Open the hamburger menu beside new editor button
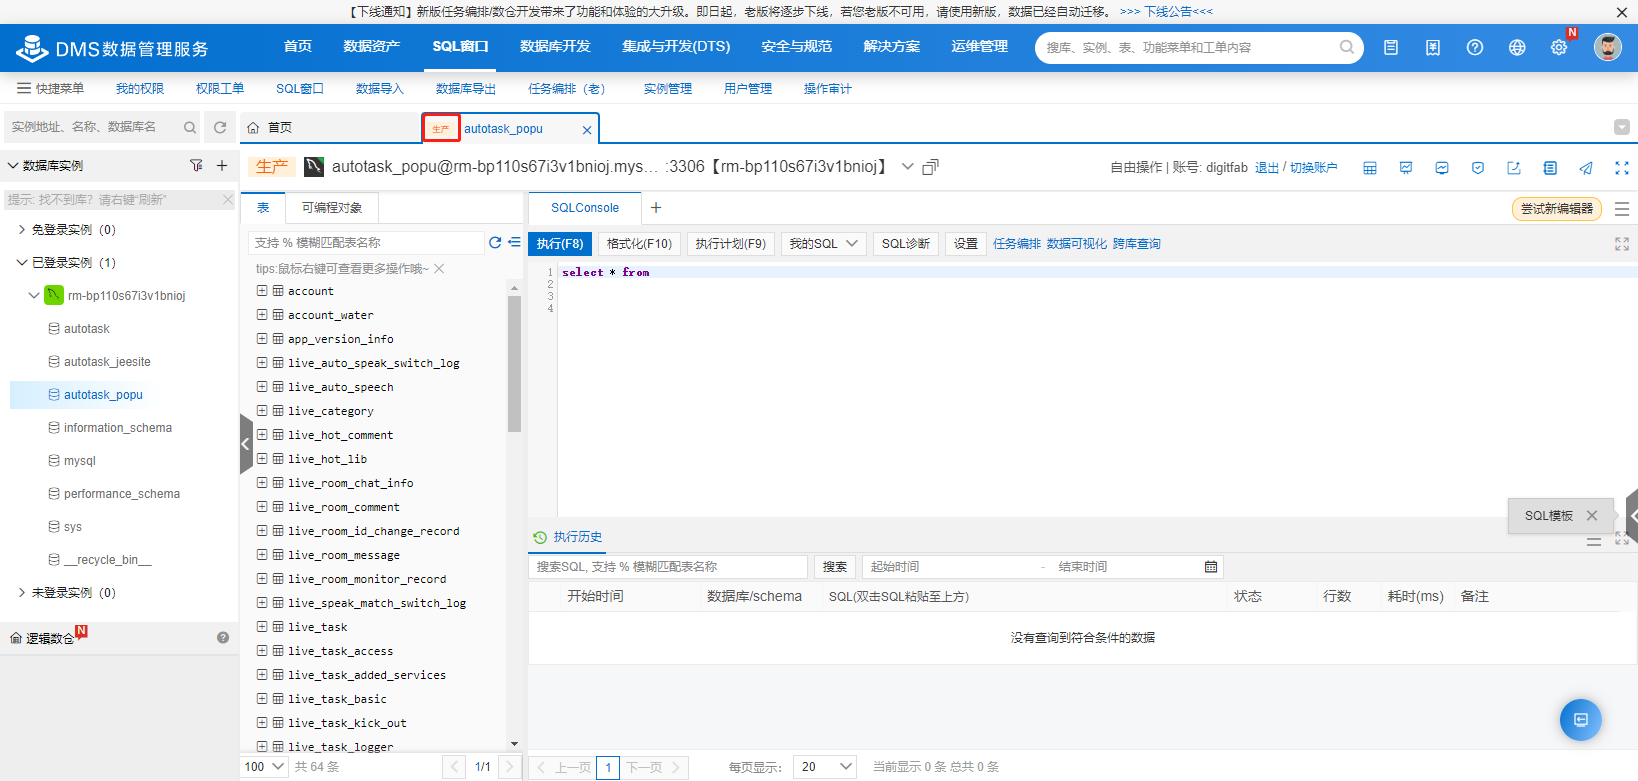 coord(1622,209)
